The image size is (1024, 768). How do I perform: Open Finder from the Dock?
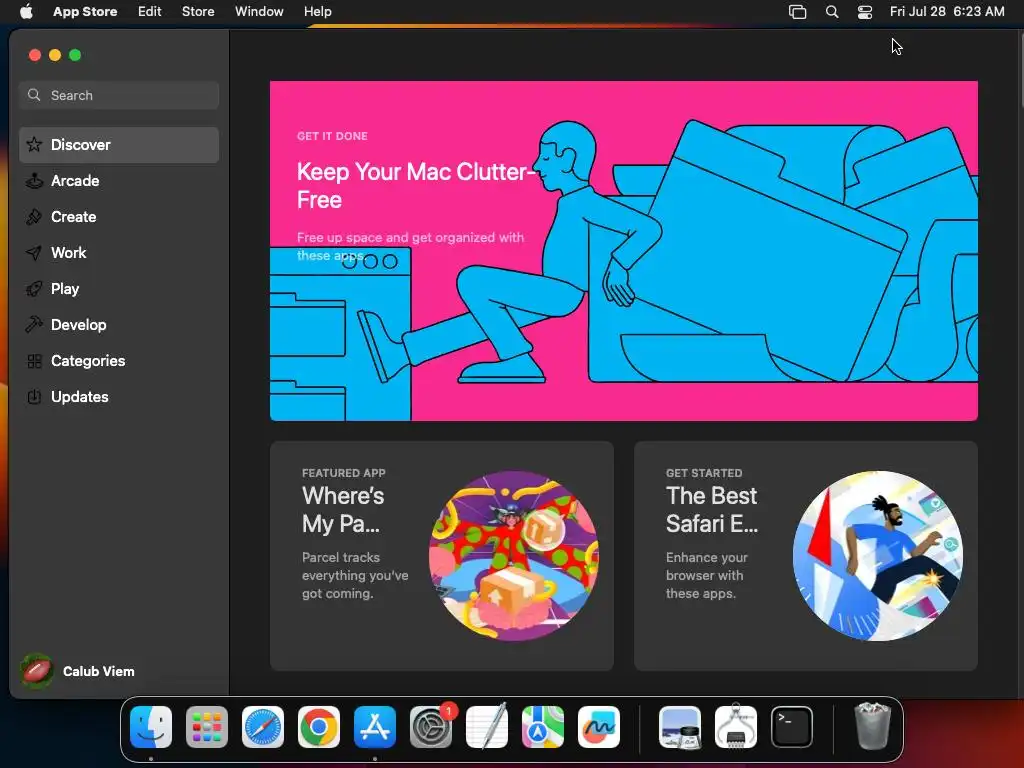tap(151, 727)
